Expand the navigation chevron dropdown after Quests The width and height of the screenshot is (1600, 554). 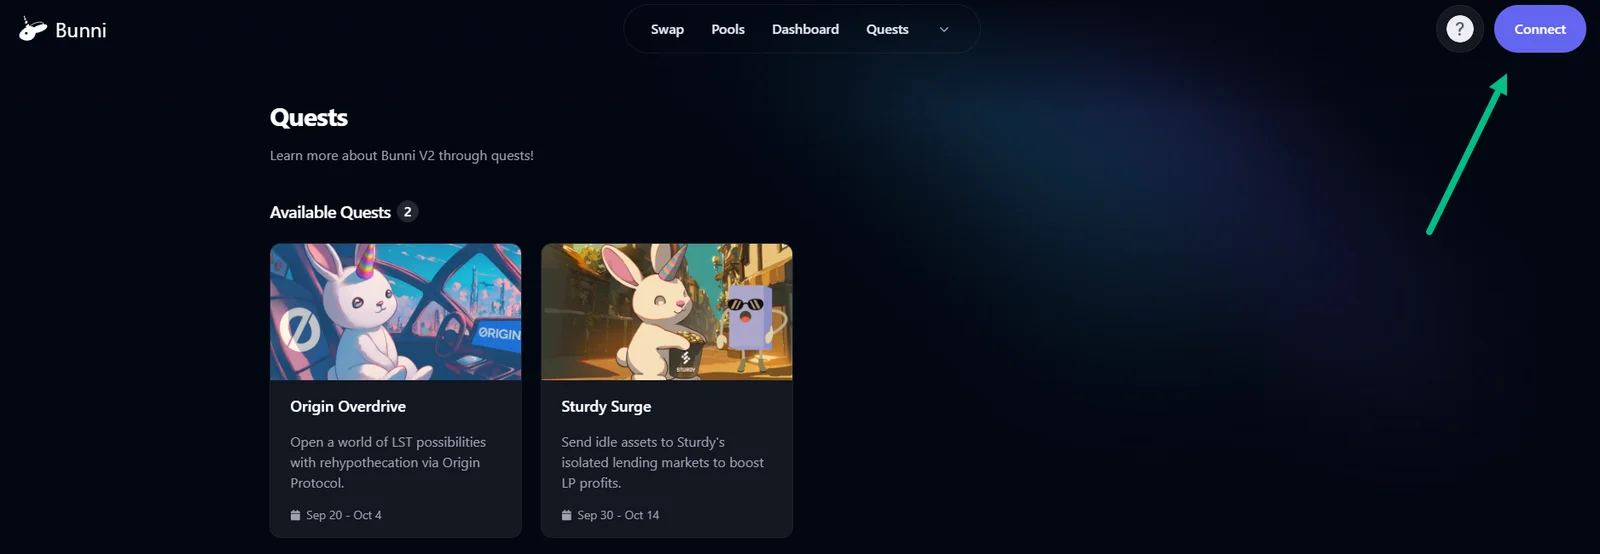(x=944, y=29)
